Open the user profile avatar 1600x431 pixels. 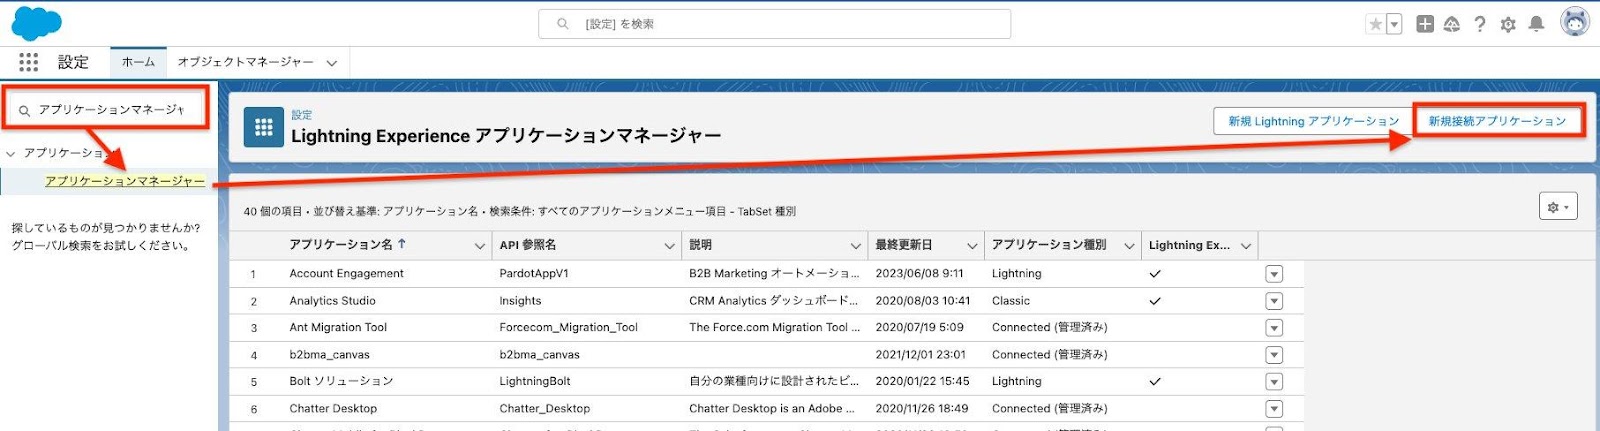pos(1575,22)
